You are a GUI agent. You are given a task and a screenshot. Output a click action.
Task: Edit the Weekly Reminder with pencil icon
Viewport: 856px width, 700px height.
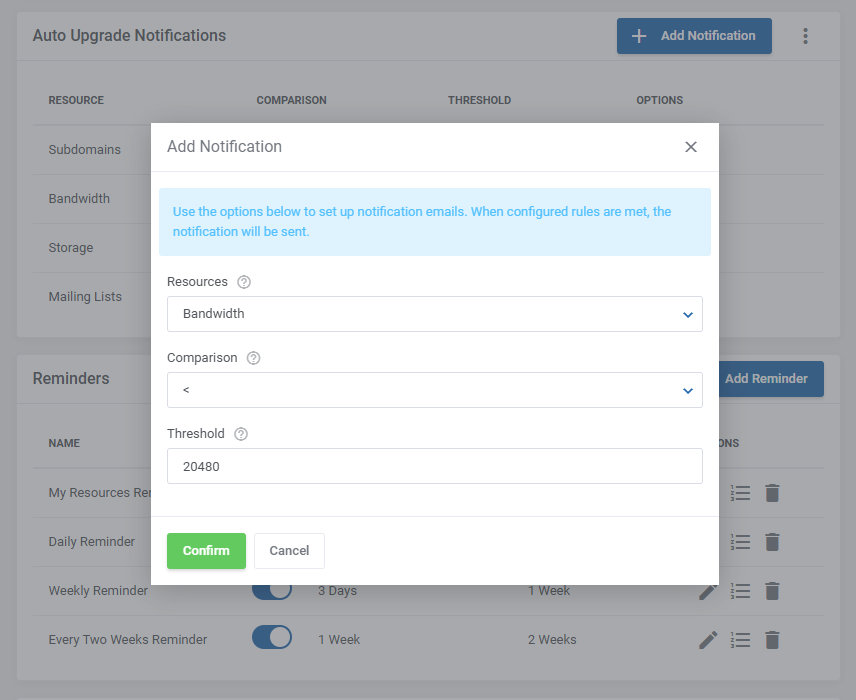point(708,591)
